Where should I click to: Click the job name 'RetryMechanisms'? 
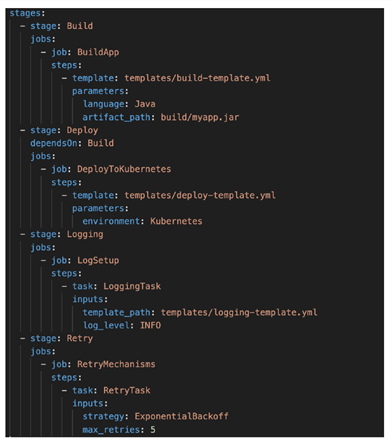116,364
